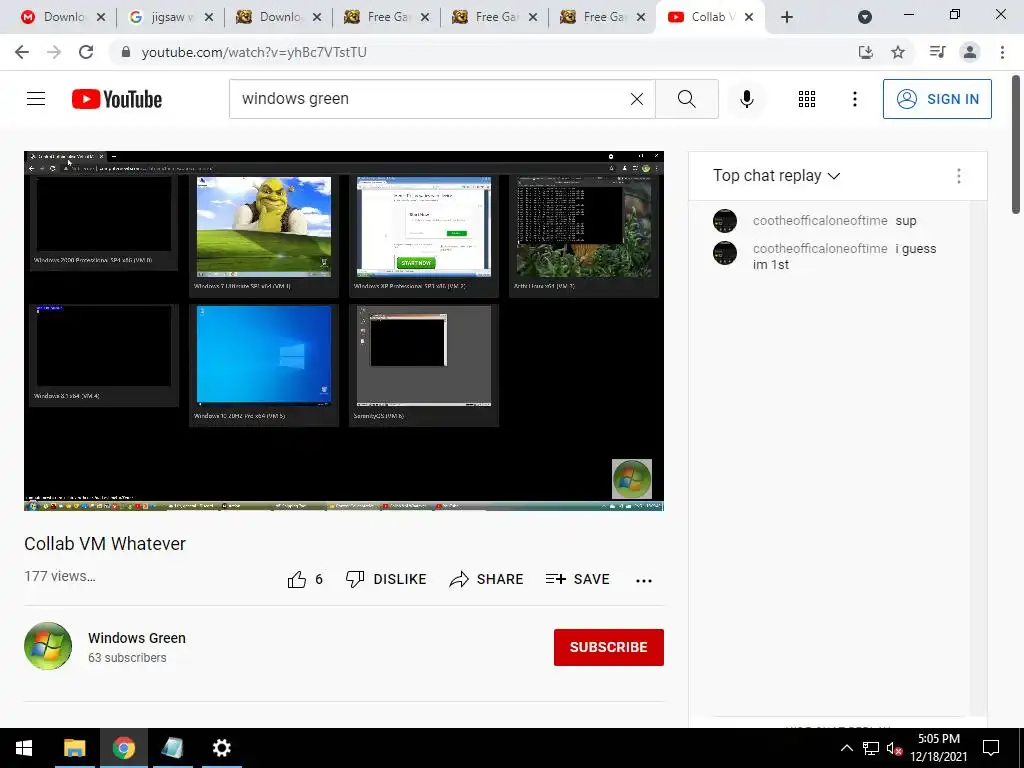Viewport: 1024px width, 768px height.
Task: Run the search with the magnifier button
Action: [686, 99]
